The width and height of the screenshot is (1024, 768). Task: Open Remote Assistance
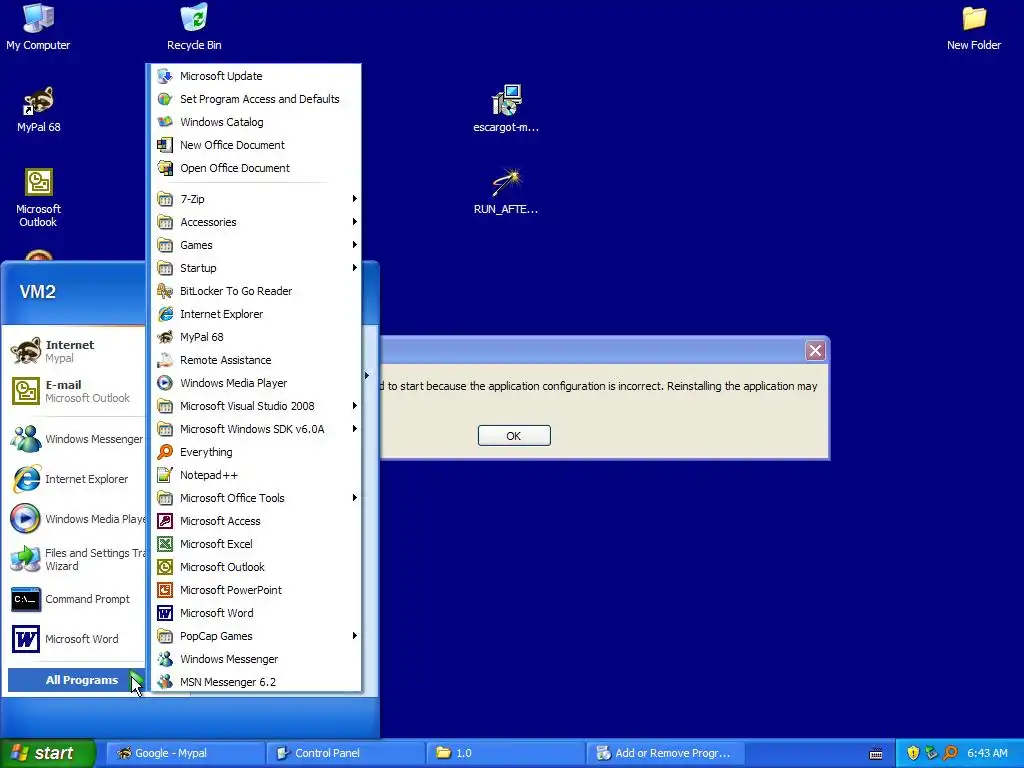pos(255,360)
